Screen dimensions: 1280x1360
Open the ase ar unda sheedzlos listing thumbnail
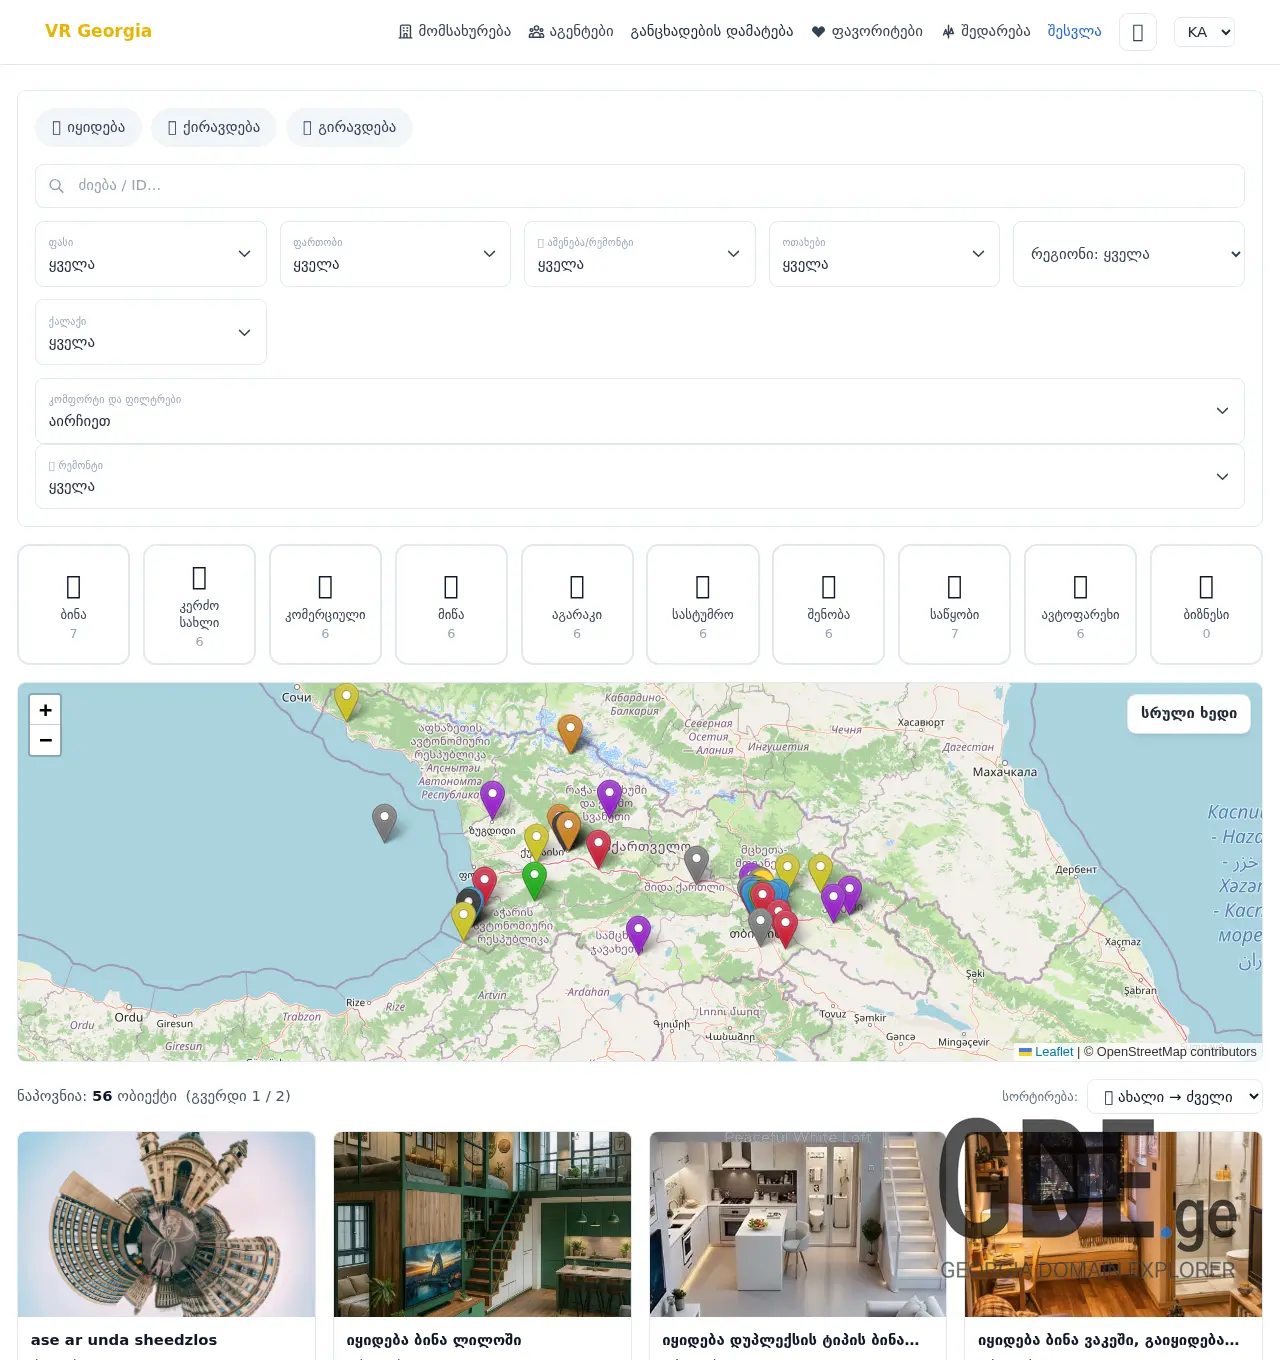(x=166, y=1224)
